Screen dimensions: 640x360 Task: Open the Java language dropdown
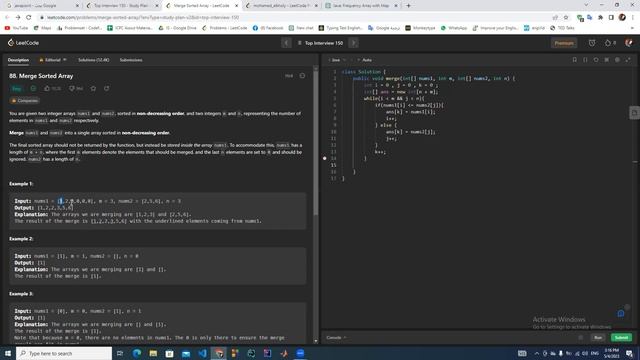338,60
